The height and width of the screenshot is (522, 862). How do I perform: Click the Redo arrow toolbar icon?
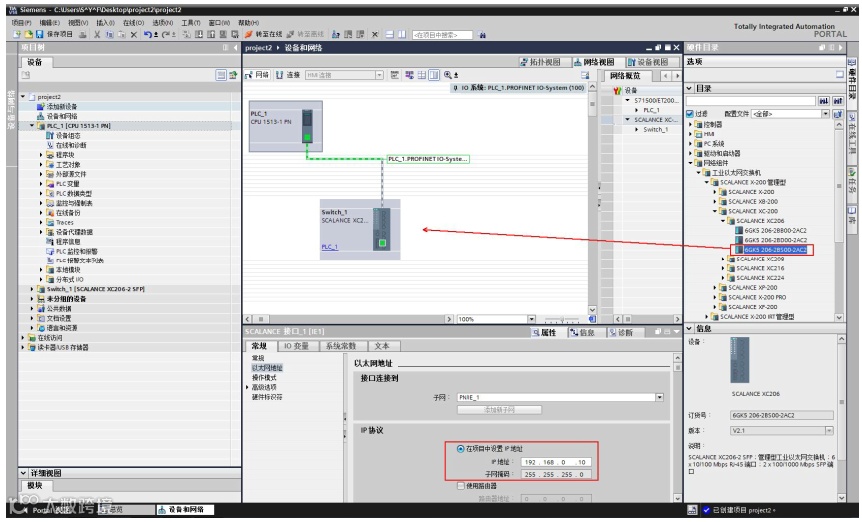tap(167, 34)
